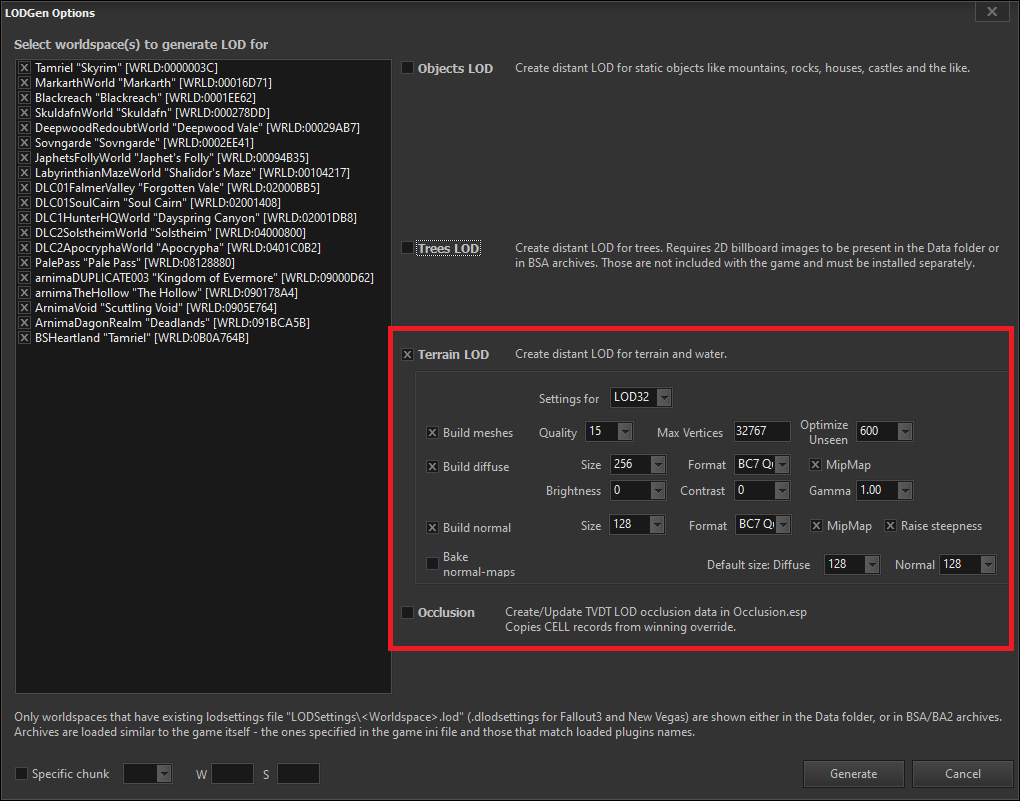The image size is (1020, 801).
Task: Open the Brightness dropdown
Action: [x=638, y=491]
